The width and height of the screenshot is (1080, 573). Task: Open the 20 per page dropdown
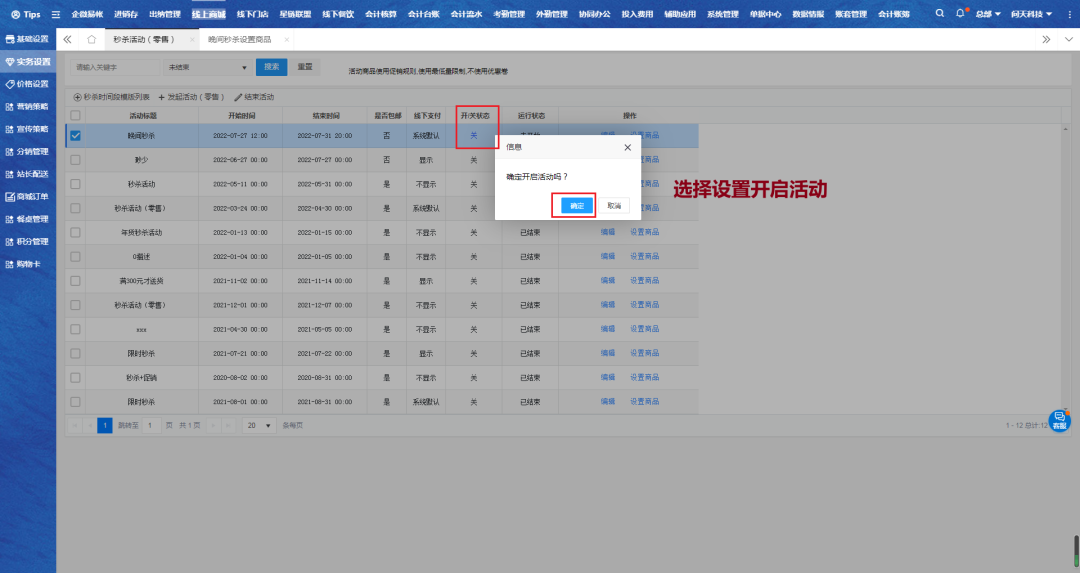[258, 425]
